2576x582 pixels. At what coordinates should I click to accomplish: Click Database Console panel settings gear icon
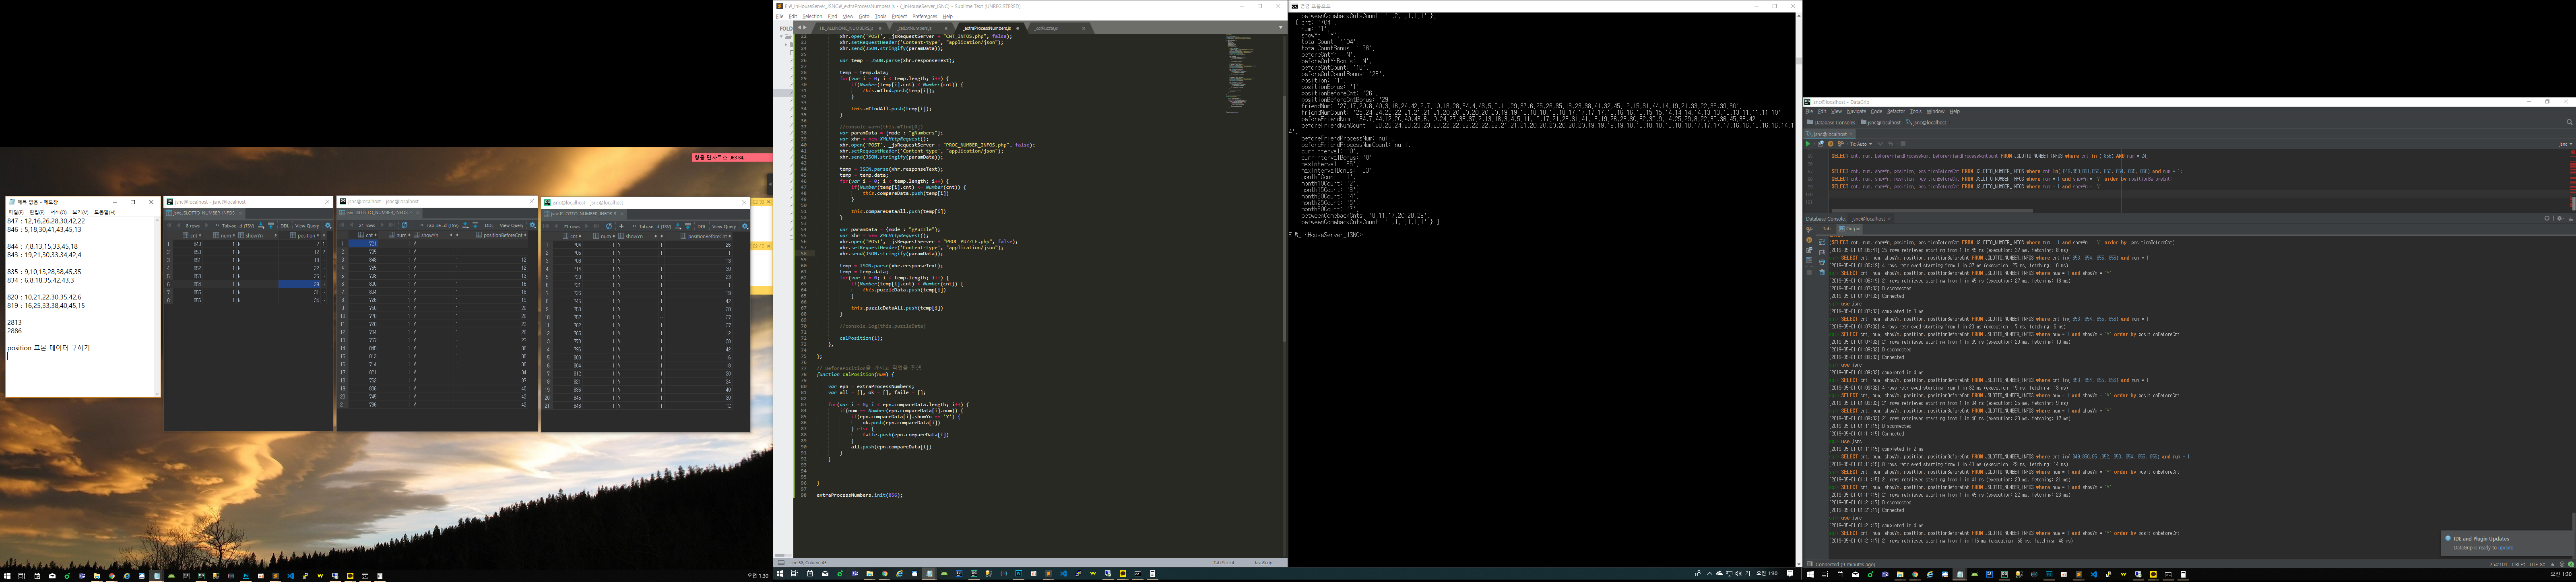(x=2560, y=218)
